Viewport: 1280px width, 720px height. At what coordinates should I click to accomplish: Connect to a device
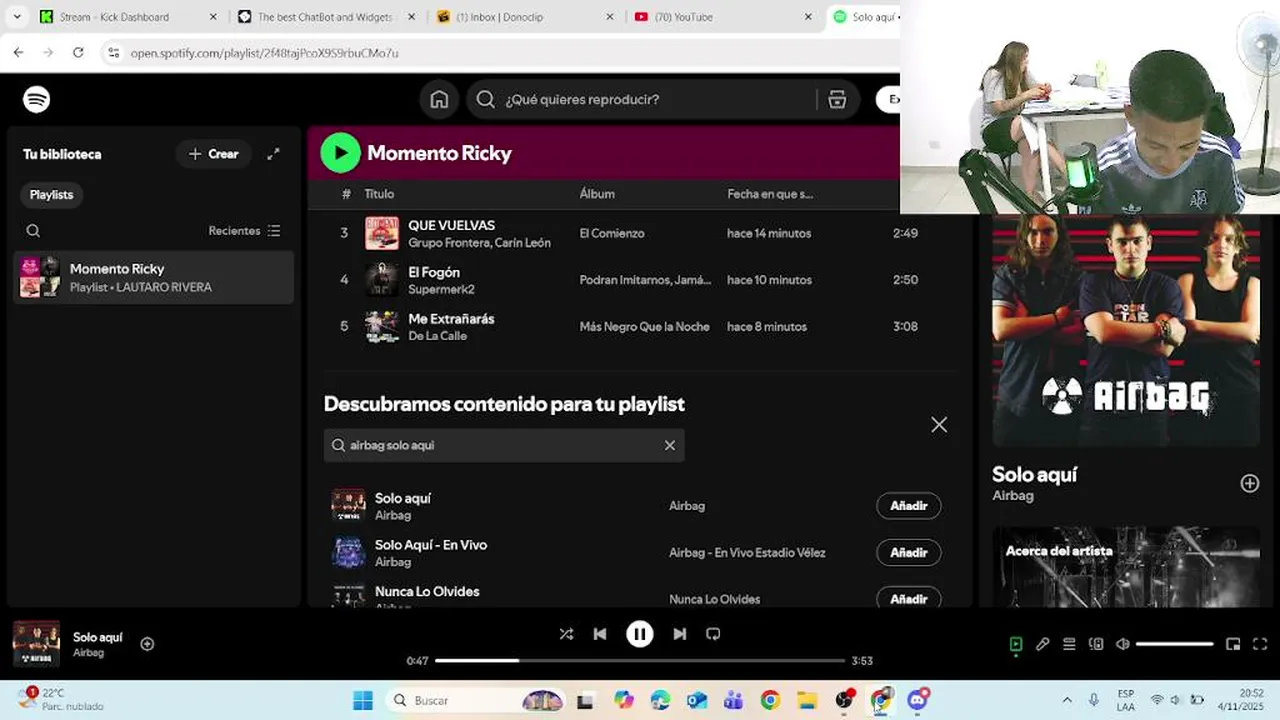[x=1096, y=644]
